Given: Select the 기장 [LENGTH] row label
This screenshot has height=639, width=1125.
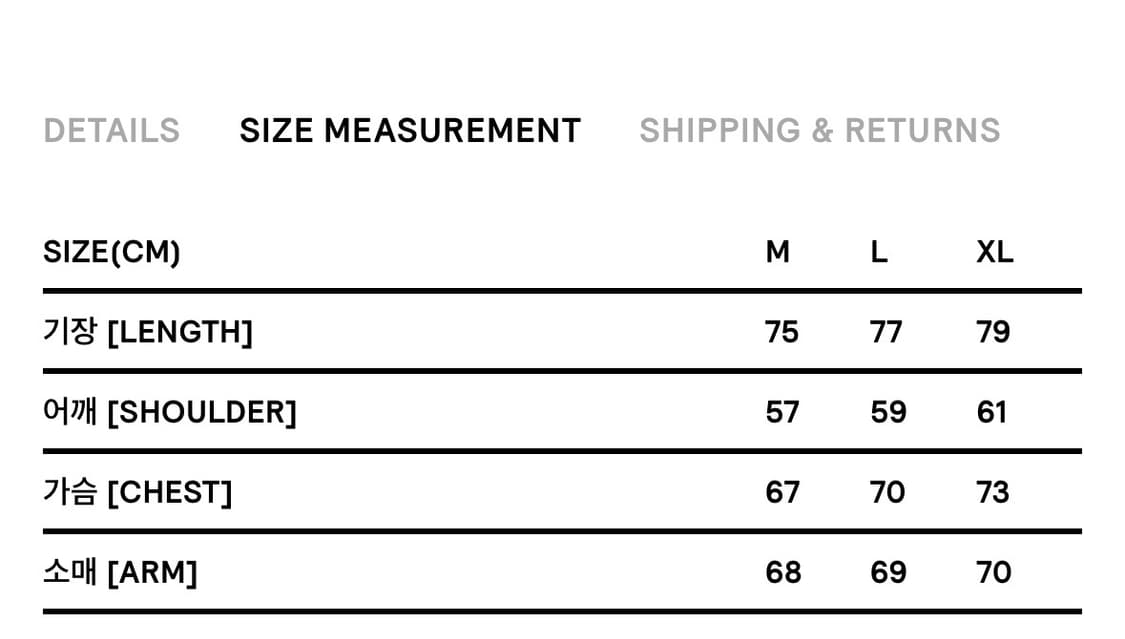Looking at the screenshot, I should [148, 332].
